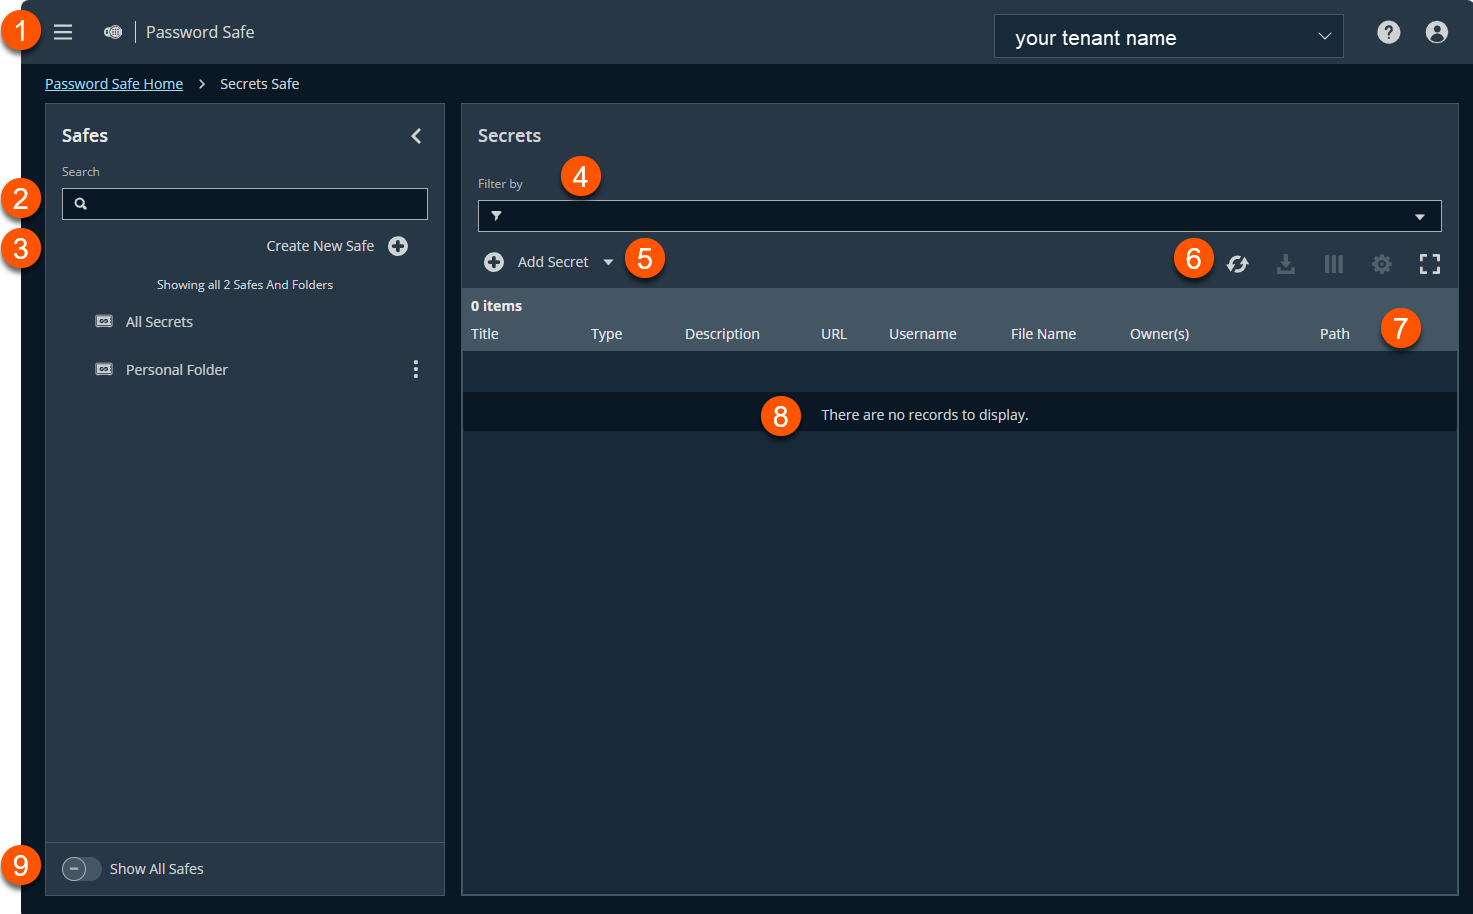1473x914 pixels.
Task: Click the Personal Folder safe icon
Action: tap(104, 369)
